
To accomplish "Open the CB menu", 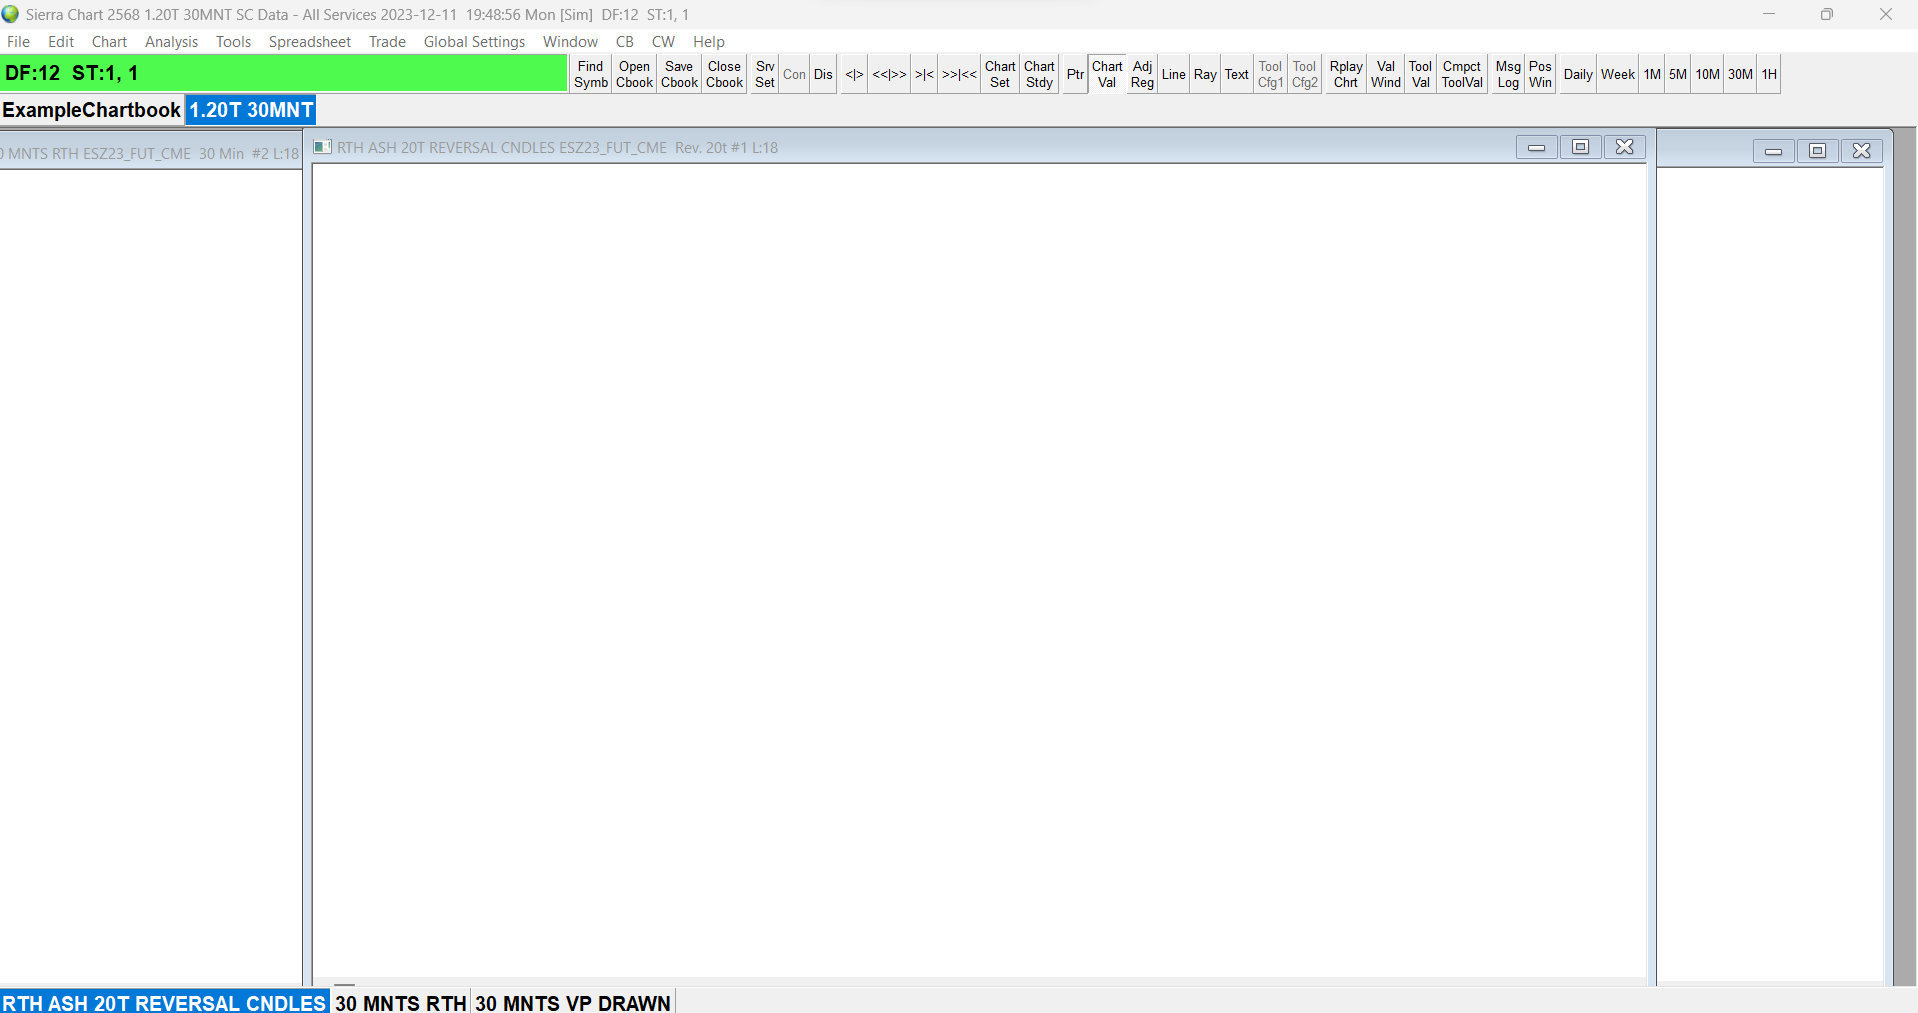I will pyautogui.click(x=625, y=42).
